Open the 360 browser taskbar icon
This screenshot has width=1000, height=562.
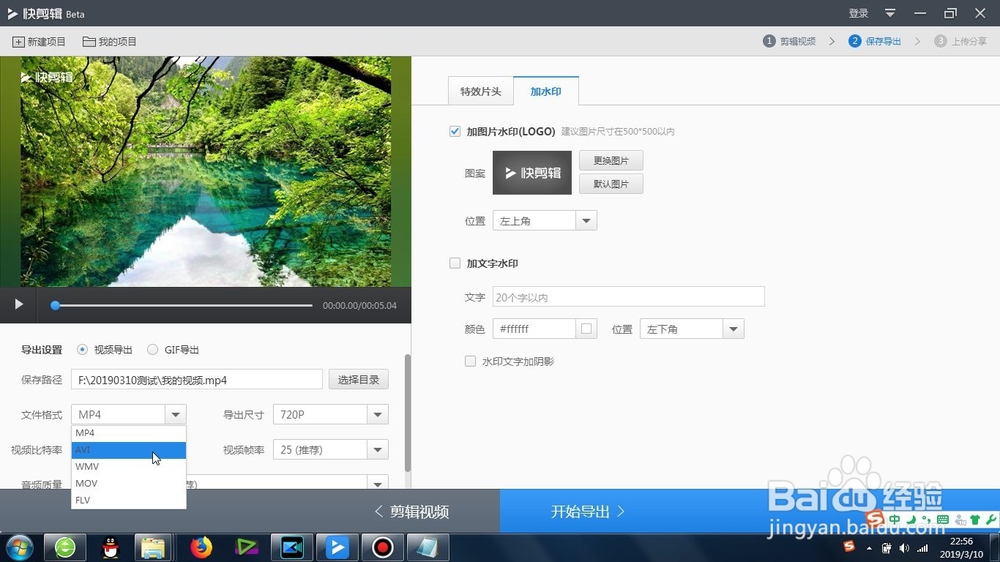click(x=65, y=547)
